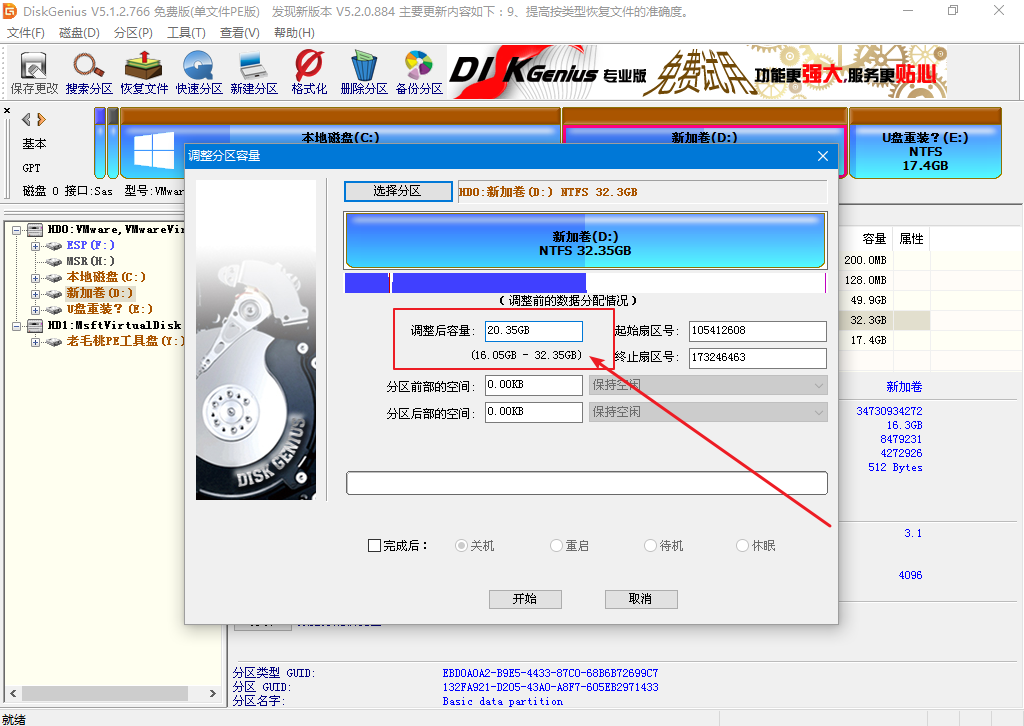1024x726 pixels.
Task: Open the 帮助(H) menu
Action: [294, 33]
